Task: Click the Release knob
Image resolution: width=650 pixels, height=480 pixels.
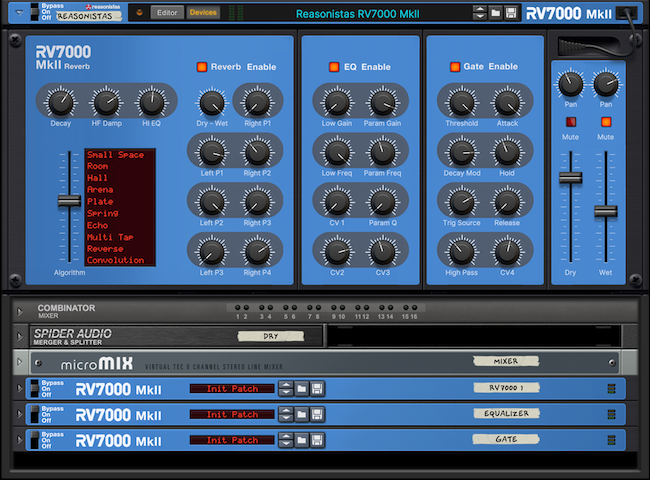Action: (507, 202)
